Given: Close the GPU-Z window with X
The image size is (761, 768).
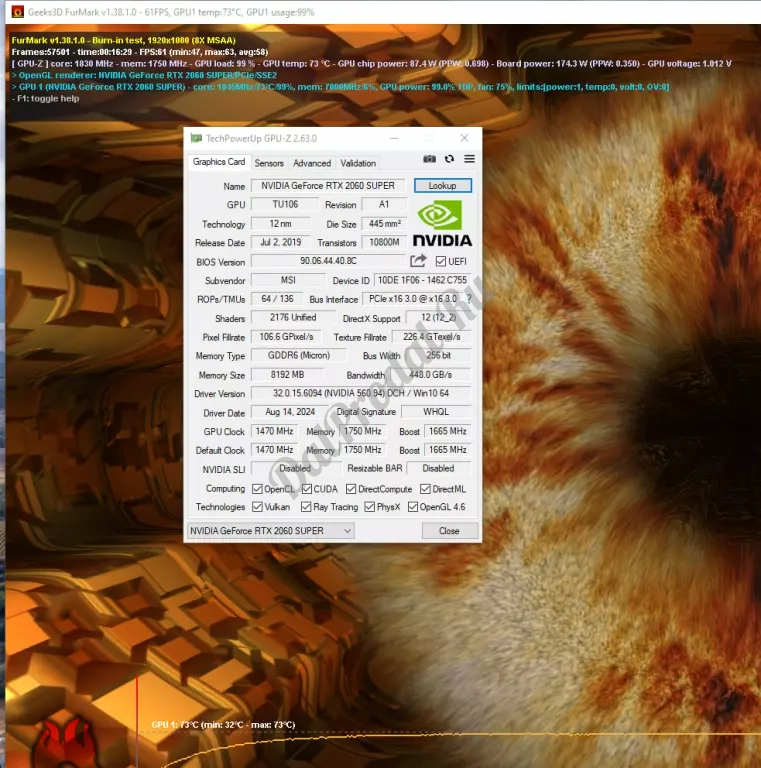Looking at the screenshot, I should click(x=464, y=138).
